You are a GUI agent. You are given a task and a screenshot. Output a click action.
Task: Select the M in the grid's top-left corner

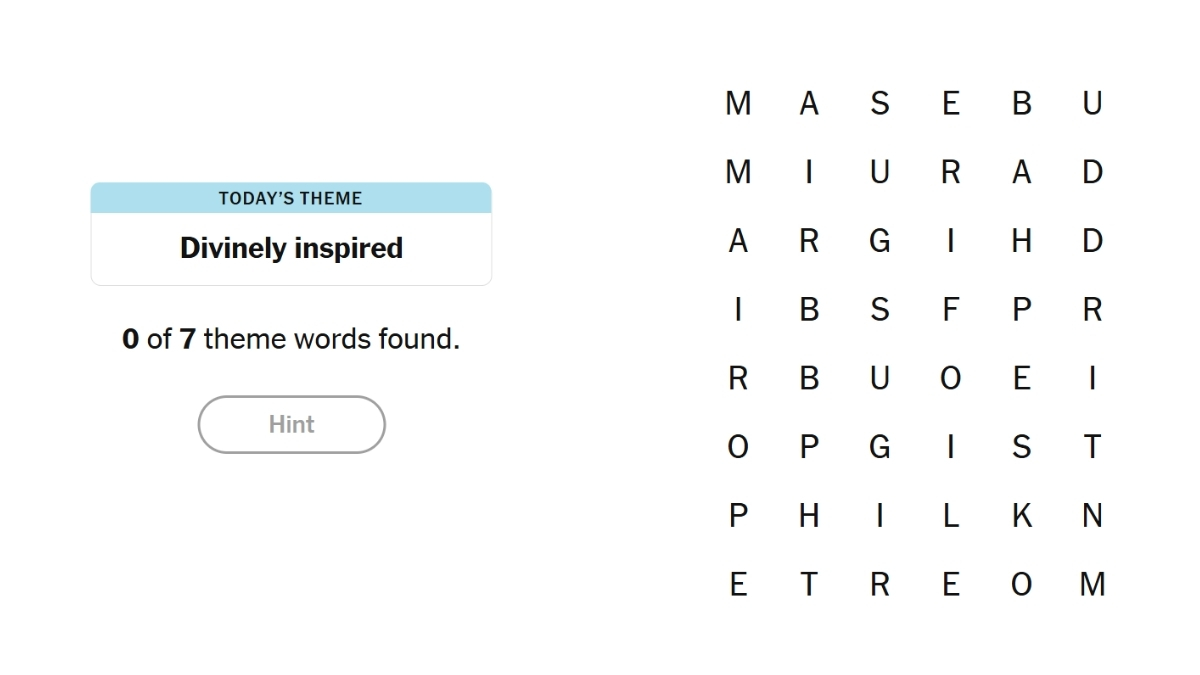pos(738,103)
